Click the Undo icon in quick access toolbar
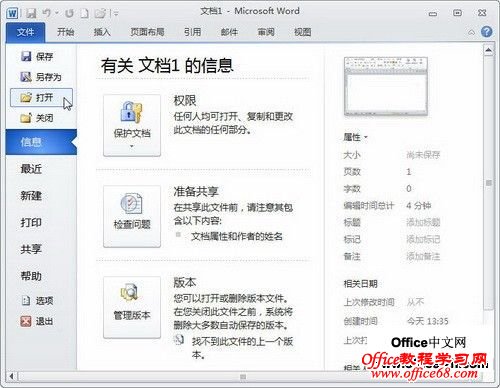This screenshot has height=388, width=500. click(47, 13)
